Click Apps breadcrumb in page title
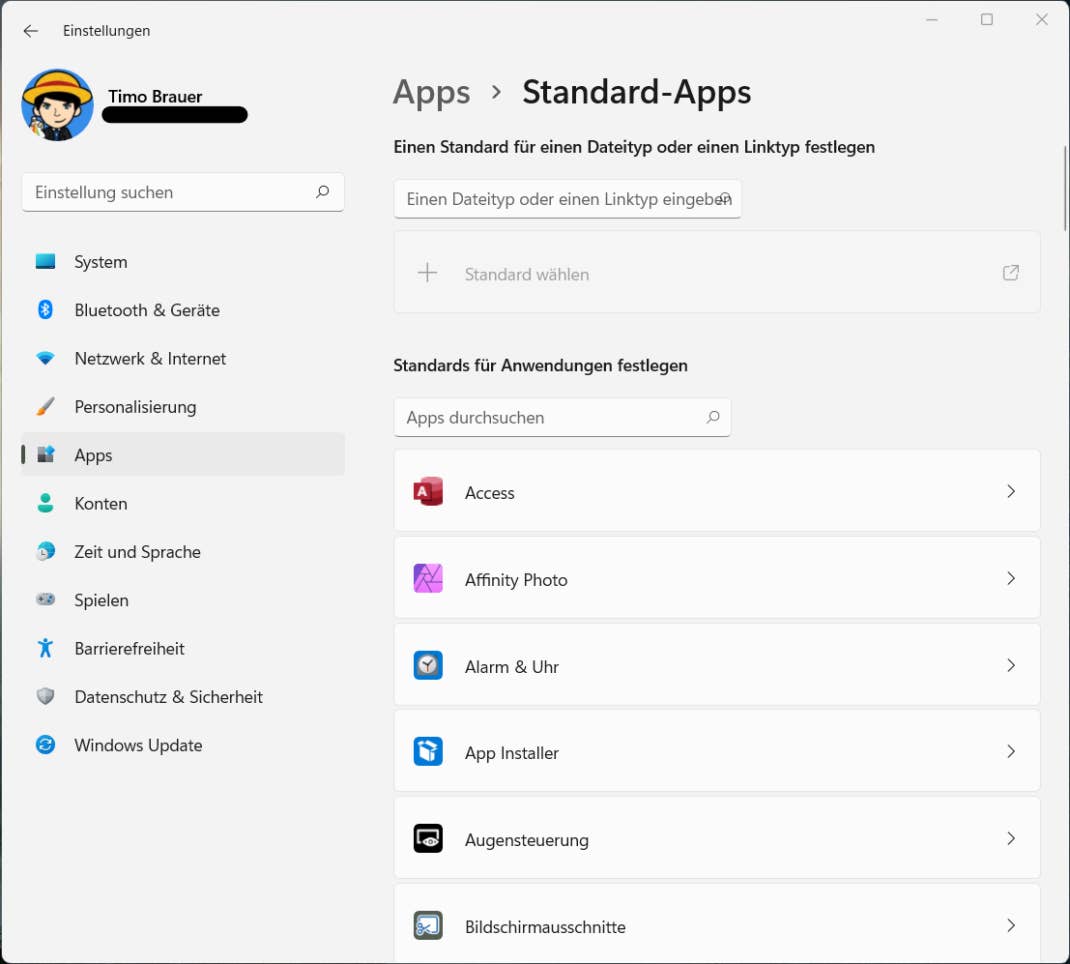Viewport: 1070px width, 964px height. (431, 92)
